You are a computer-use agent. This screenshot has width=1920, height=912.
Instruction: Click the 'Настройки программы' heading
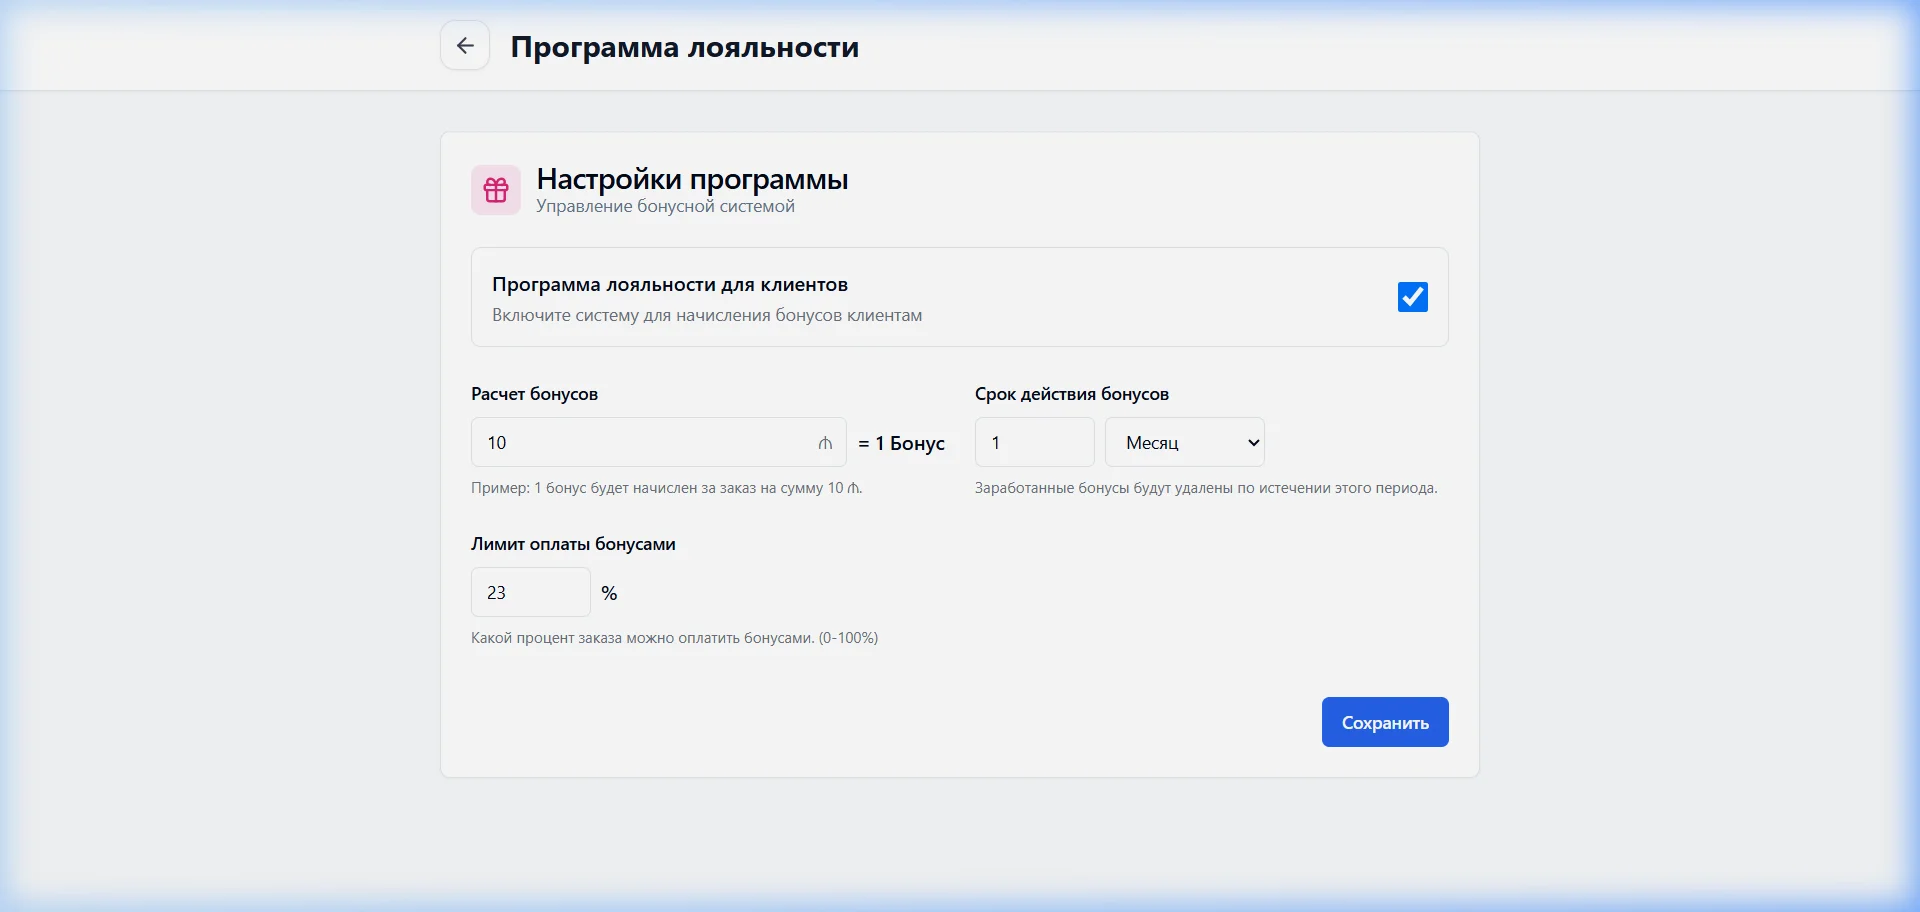[x=692, y=179]
